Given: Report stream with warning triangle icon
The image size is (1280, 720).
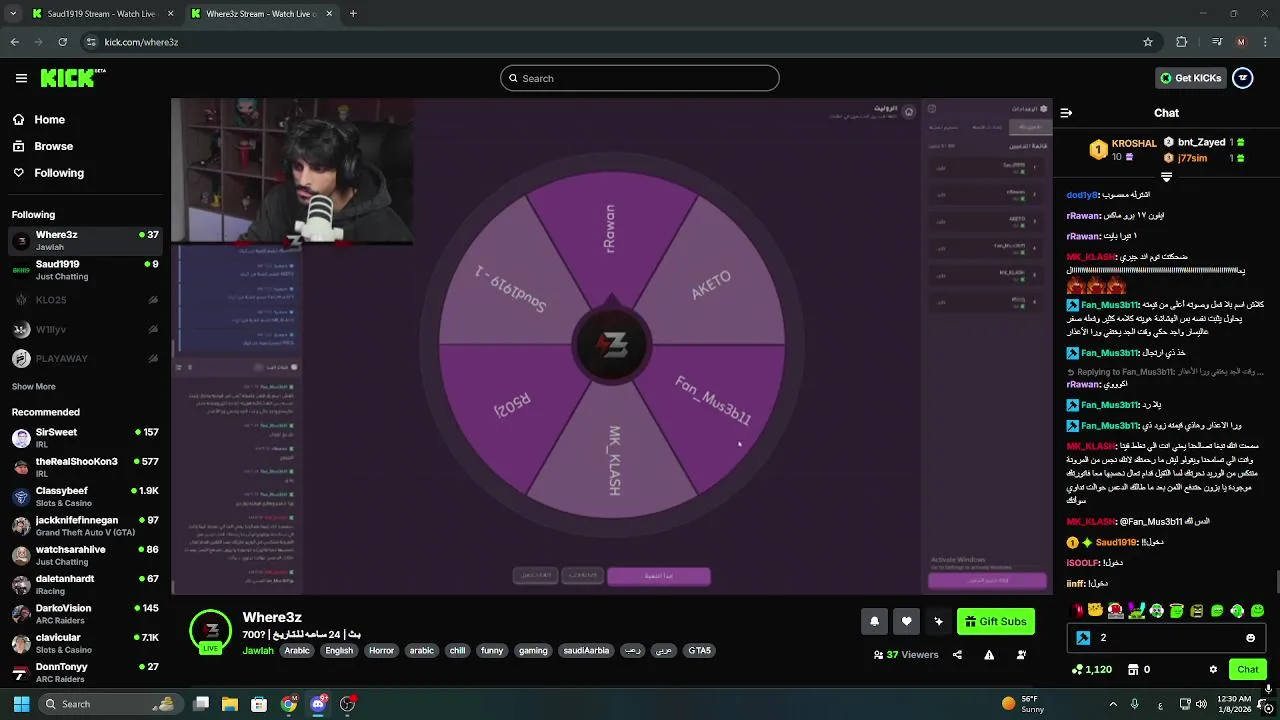Looking at the screenshot, I should pyautogui.click(x=989, y=655).
